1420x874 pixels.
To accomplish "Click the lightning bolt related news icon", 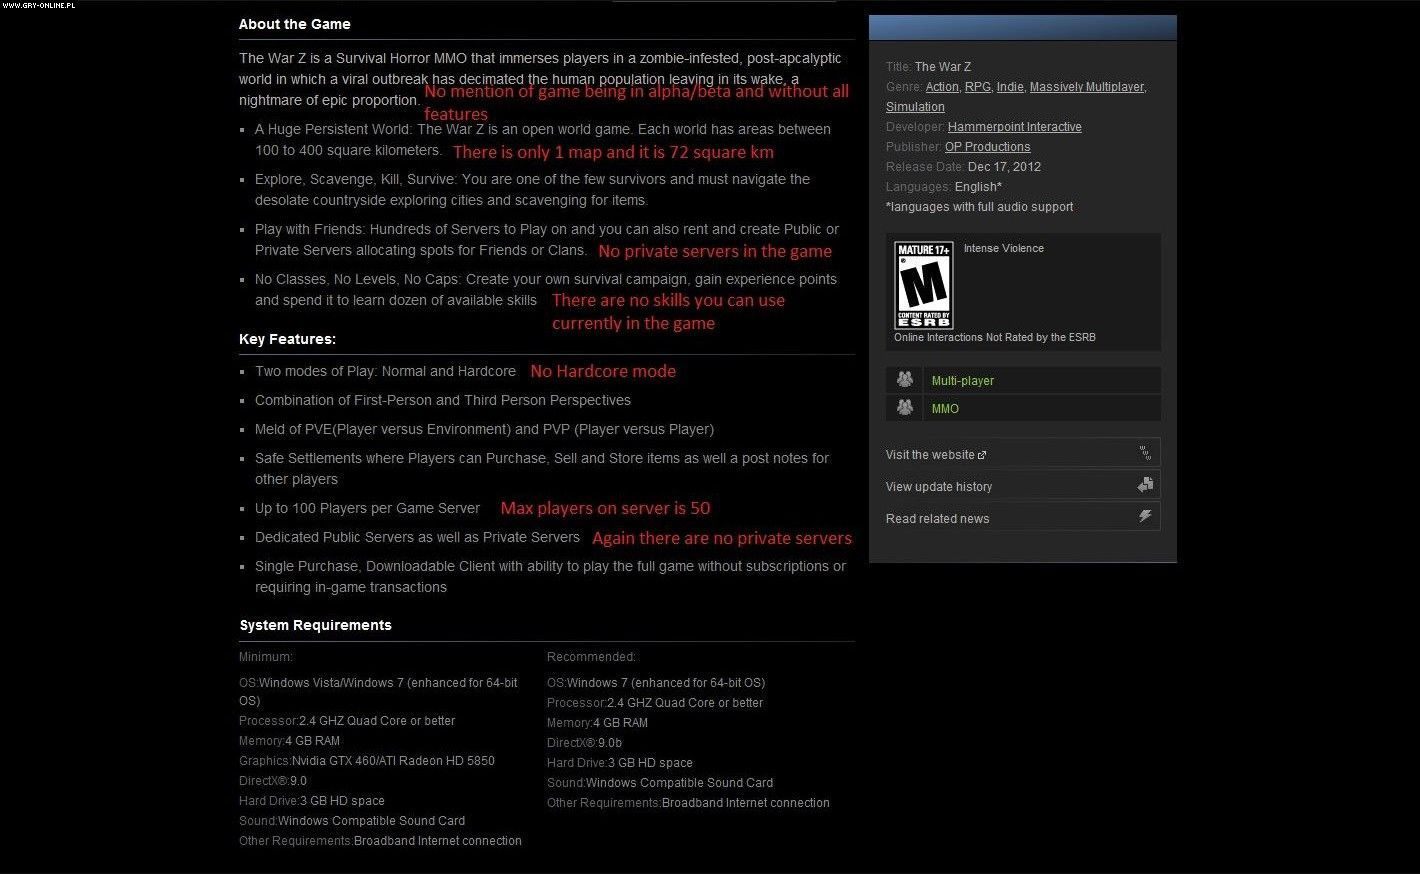I will pos(1145,517).
